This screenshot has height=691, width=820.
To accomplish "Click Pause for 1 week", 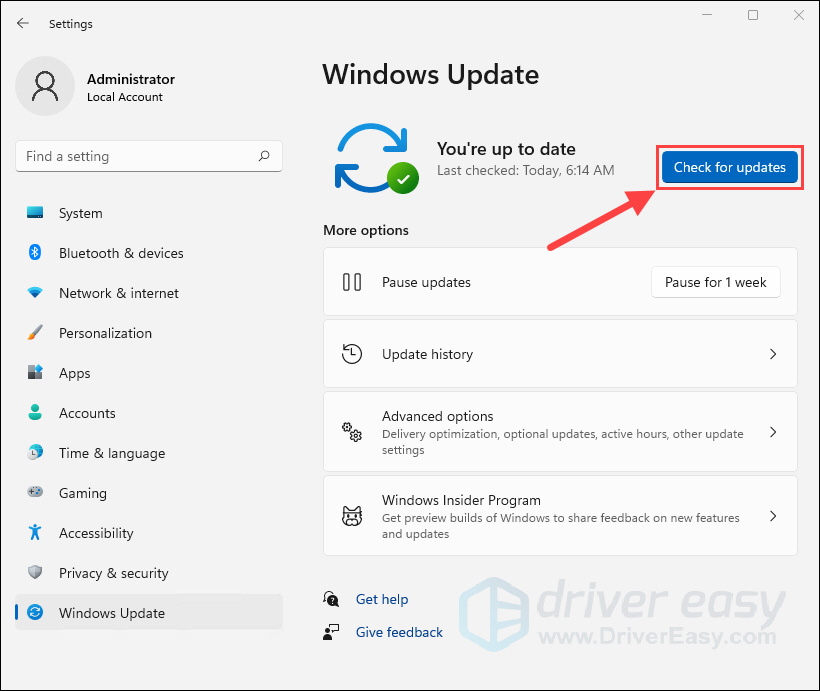I will coord(715,282).
